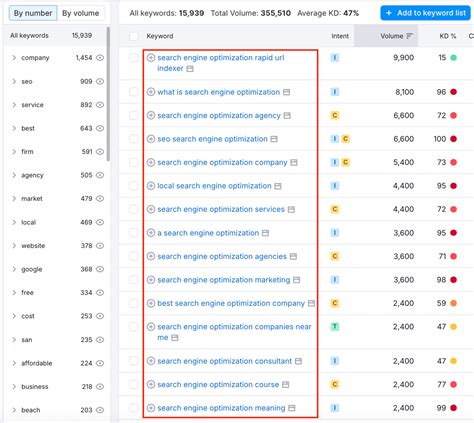Open the SERP icon beside 'search engine optimization services'
Screen dimensions: 474x423
click(x=291, y=209)
